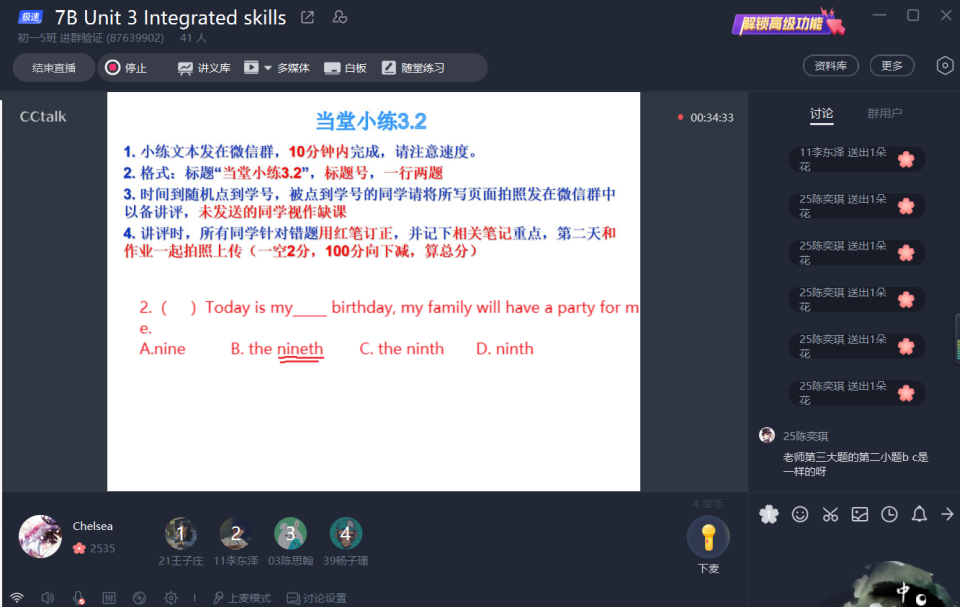Open the emoji picker in chat toolbar
The width and height of the screenshot is (960, 607).
pos(800,515)
